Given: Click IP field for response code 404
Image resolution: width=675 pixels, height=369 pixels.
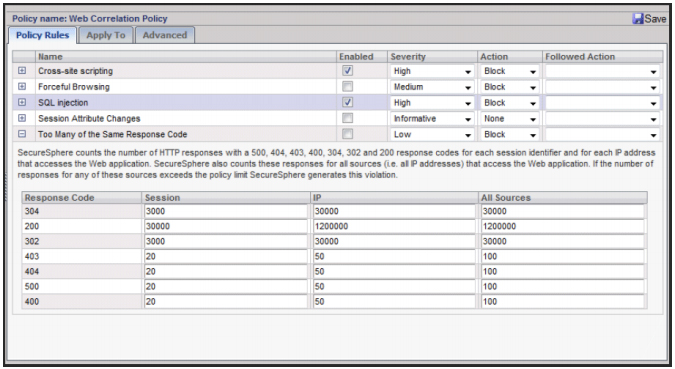Looking at the screenshot, I should pos(394,272).
